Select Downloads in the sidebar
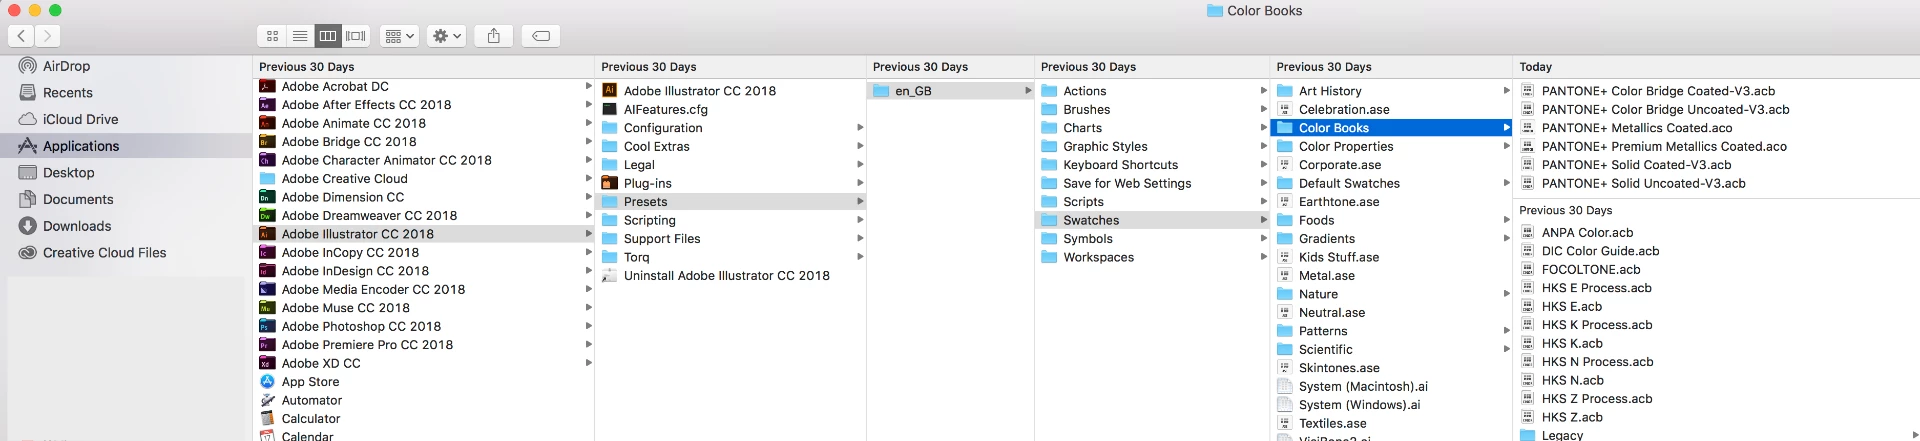The image size is (1920, 441). pos(77,226)
